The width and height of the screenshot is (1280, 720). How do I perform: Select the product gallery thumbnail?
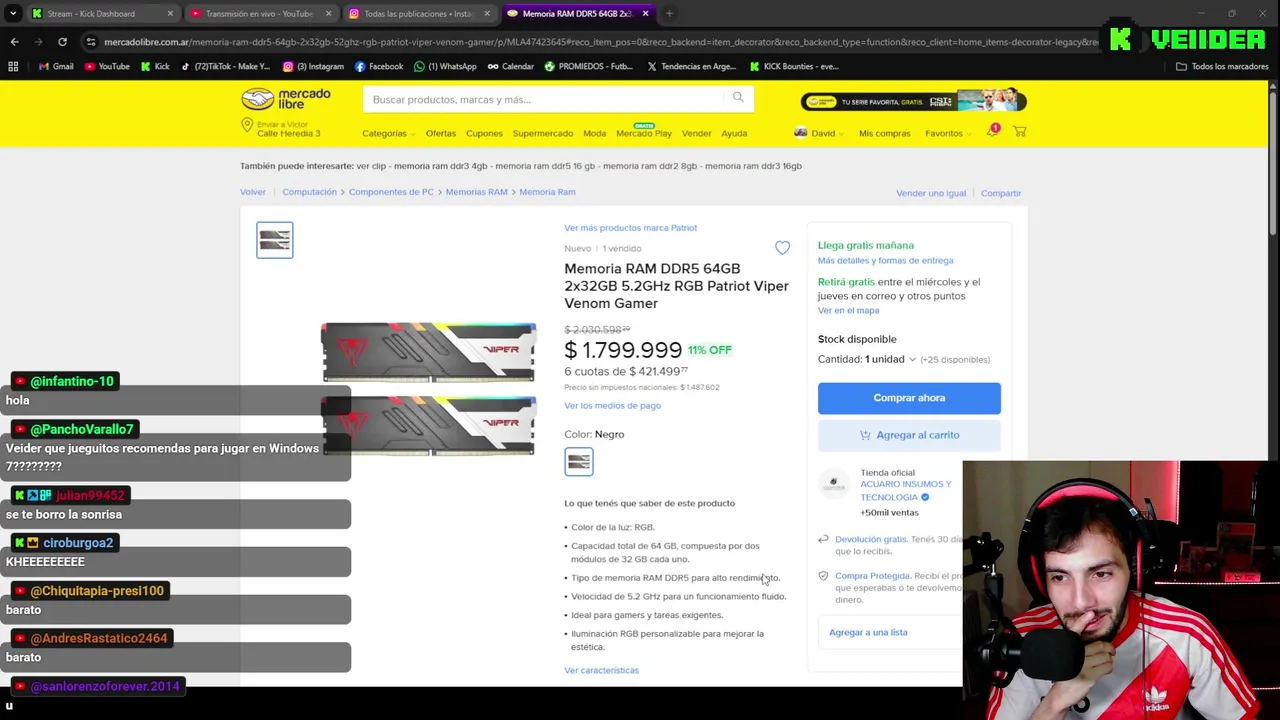point(275,240)
